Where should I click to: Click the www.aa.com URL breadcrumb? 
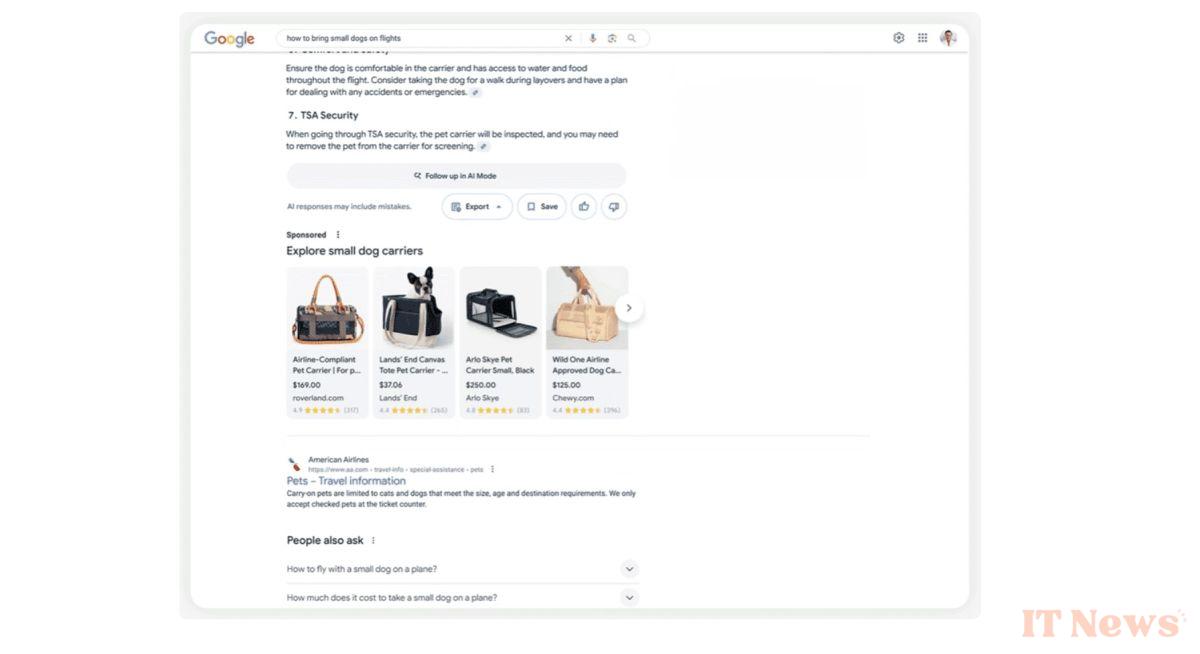point(395,469)
